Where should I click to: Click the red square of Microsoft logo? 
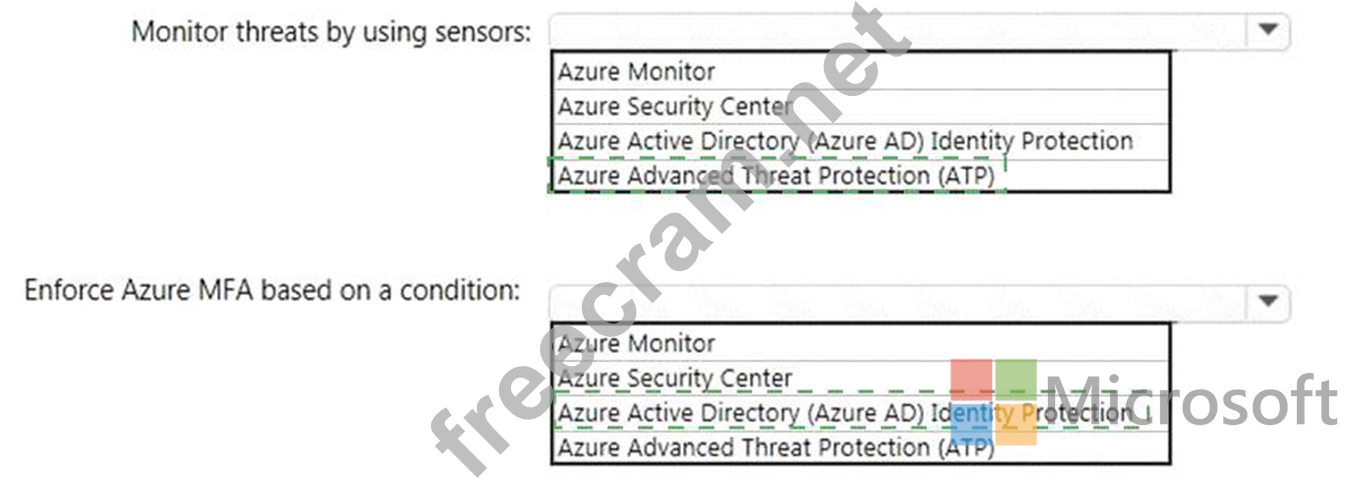pos(971,380)
